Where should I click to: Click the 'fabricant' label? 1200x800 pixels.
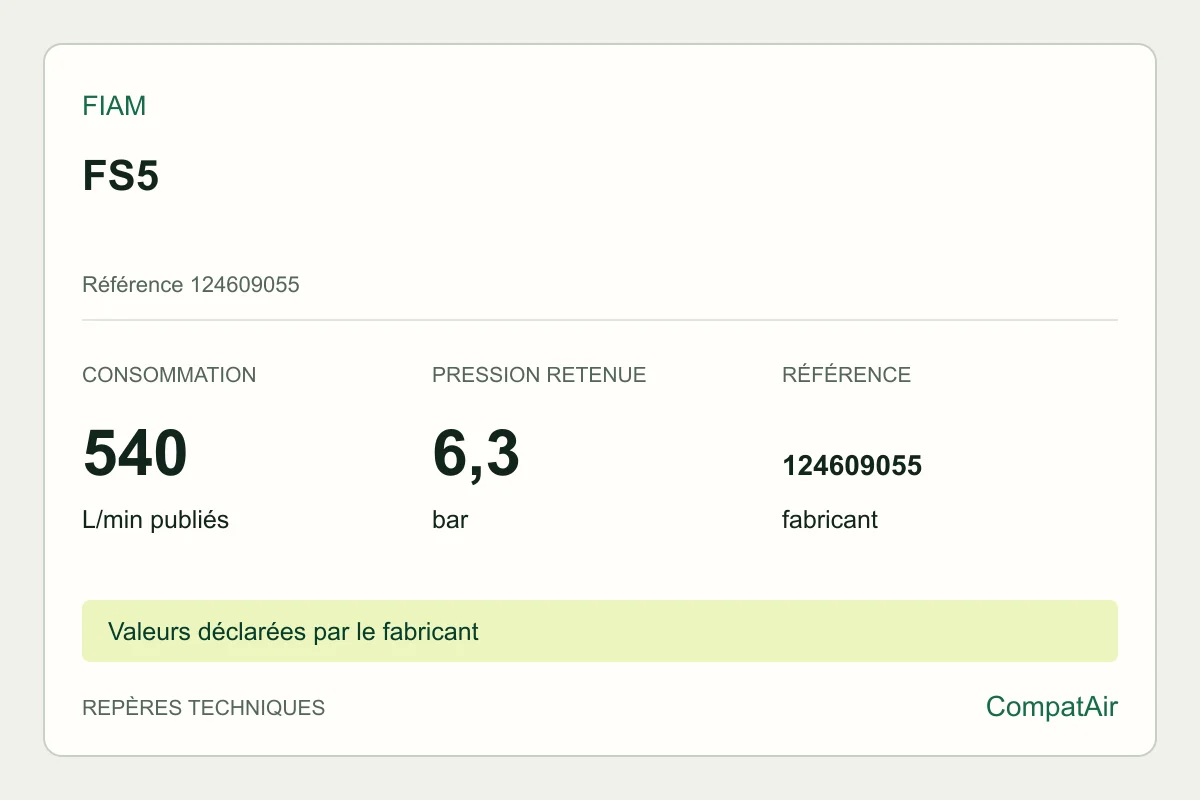[x=830, y=520]
